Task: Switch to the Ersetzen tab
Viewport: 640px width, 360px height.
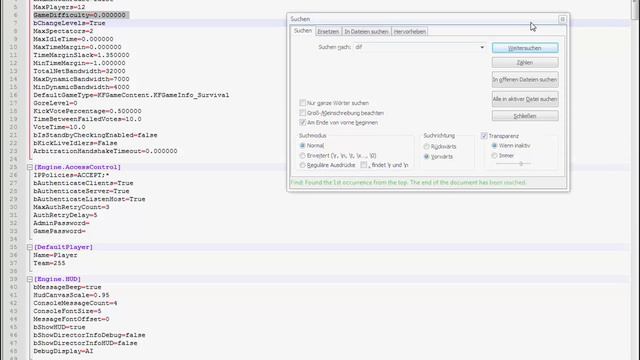Action: pos(328,31)
